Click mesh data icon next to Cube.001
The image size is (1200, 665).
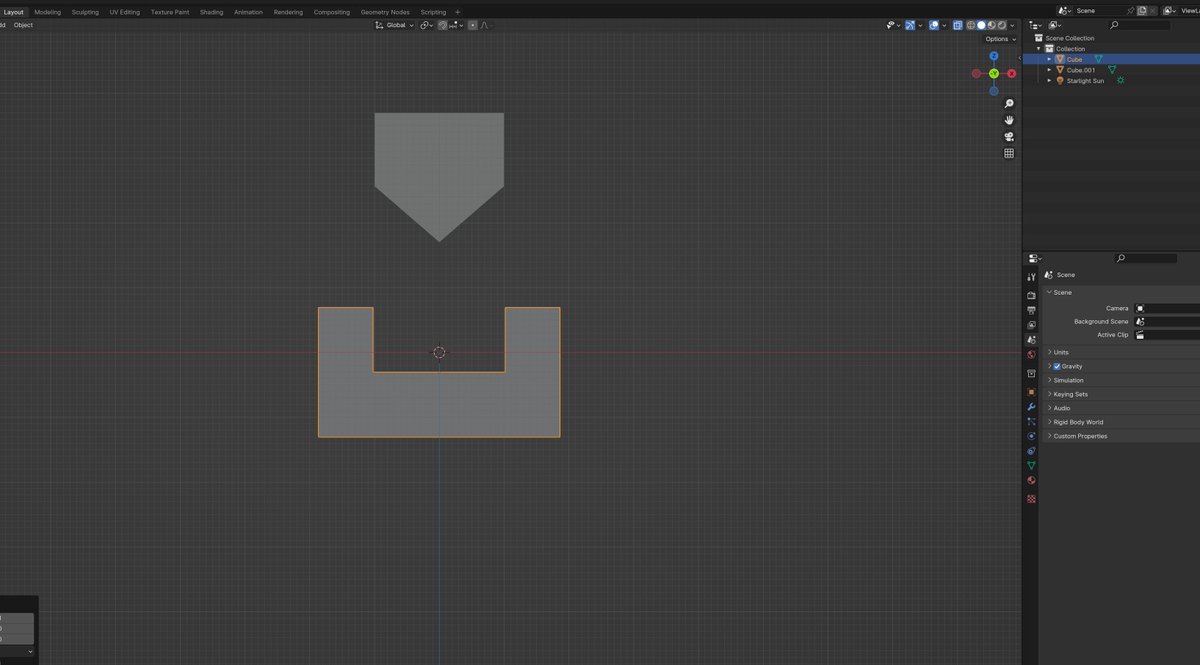(1112, 70)
